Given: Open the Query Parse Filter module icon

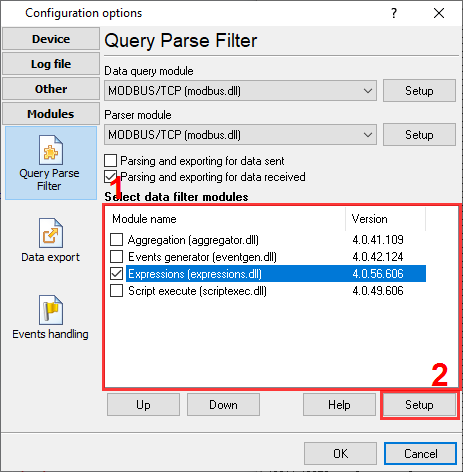Looking at the screenshot, I should (x=51, y=150).
